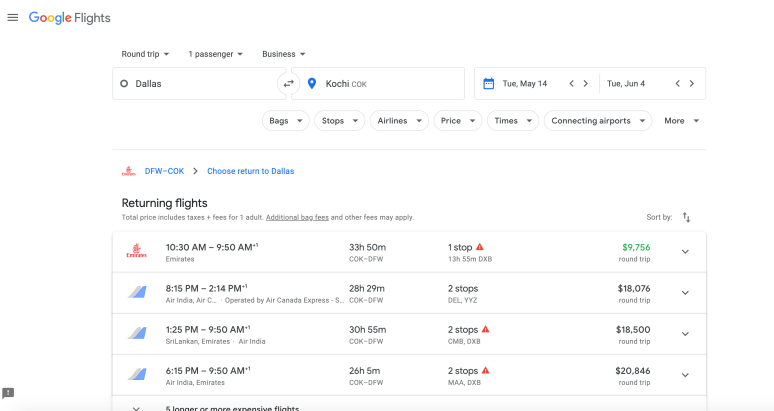Open the departure calendar icon

point(489,83)
